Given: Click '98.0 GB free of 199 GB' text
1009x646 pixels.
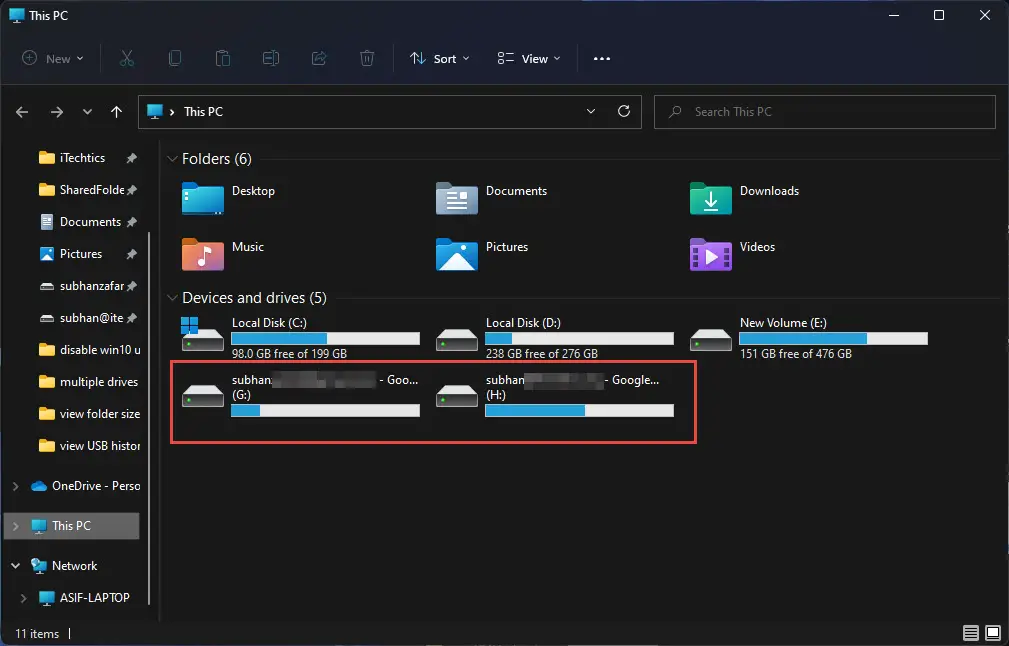Looking at the screenshot, I should pos(289,354).
